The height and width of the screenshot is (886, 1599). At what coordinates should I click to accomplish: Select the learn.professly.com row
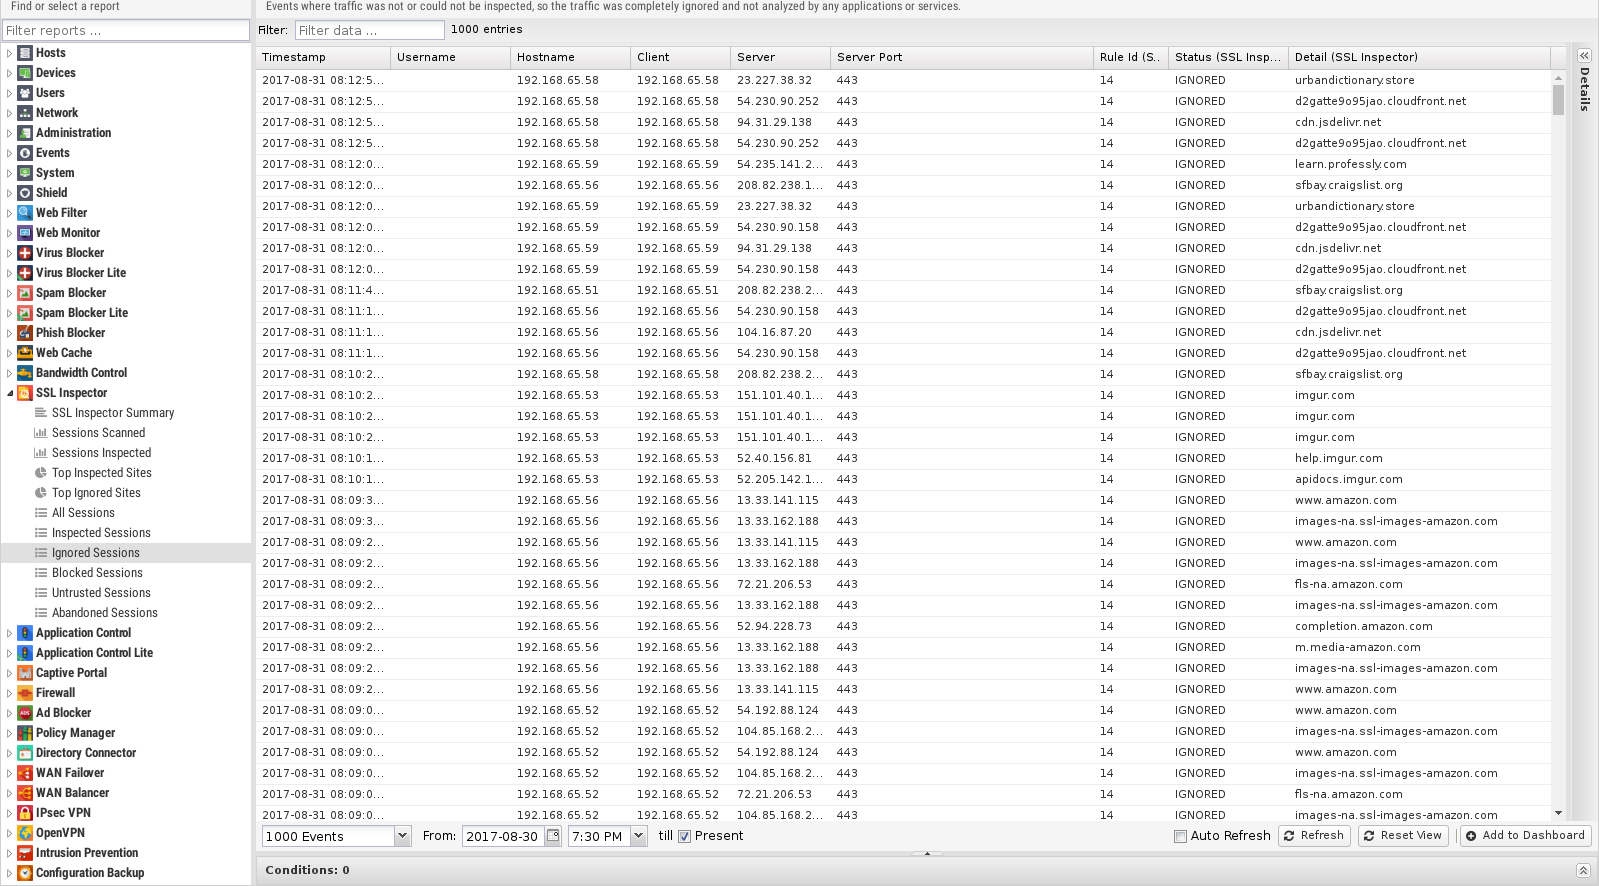tap(904, 164)
